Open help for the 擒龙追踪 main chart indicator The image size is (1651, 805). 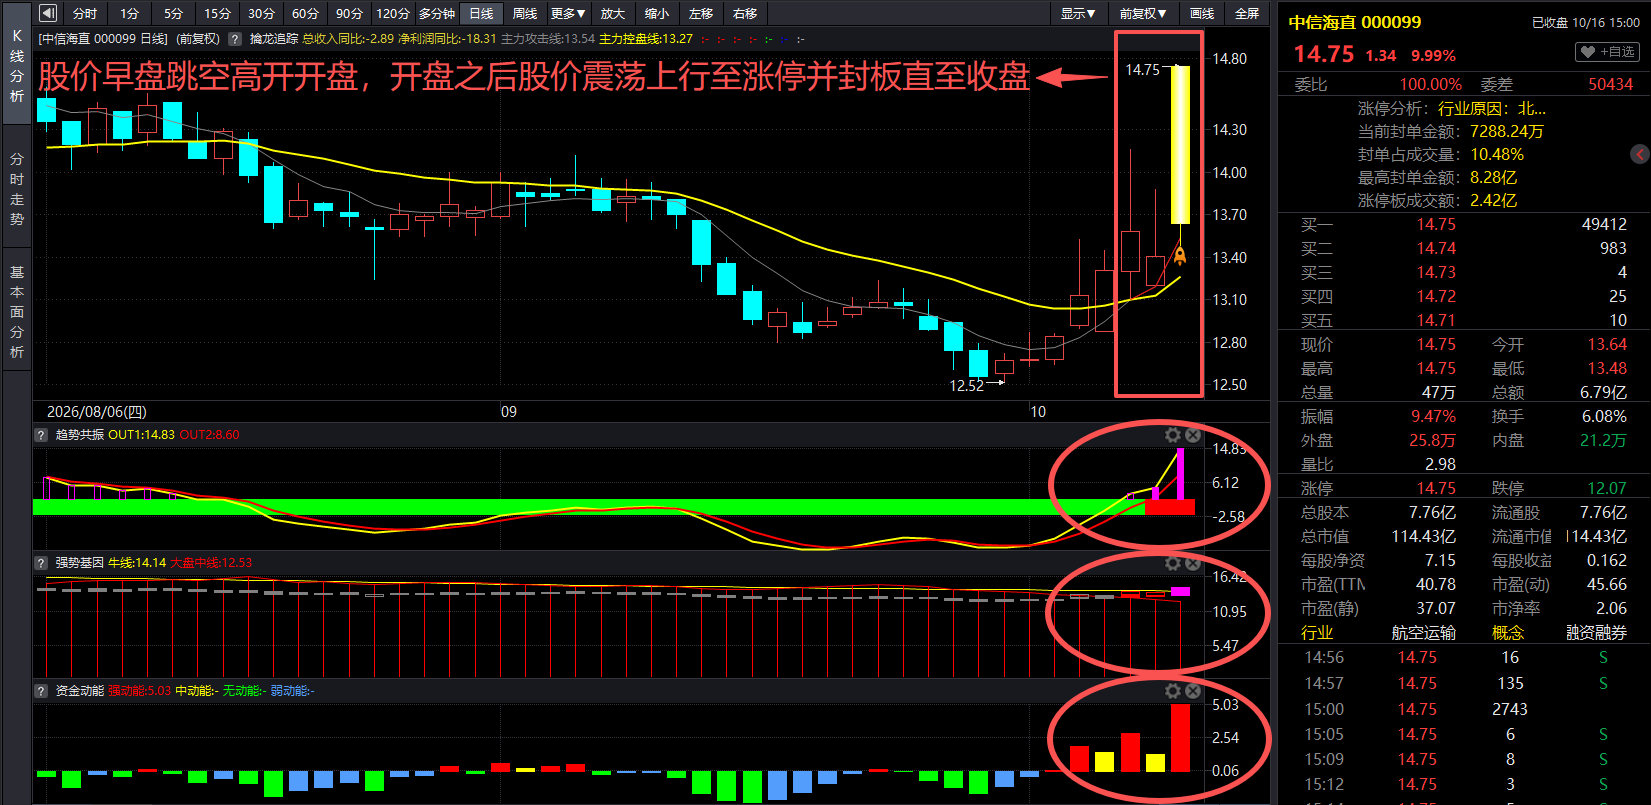pos(235,39)
